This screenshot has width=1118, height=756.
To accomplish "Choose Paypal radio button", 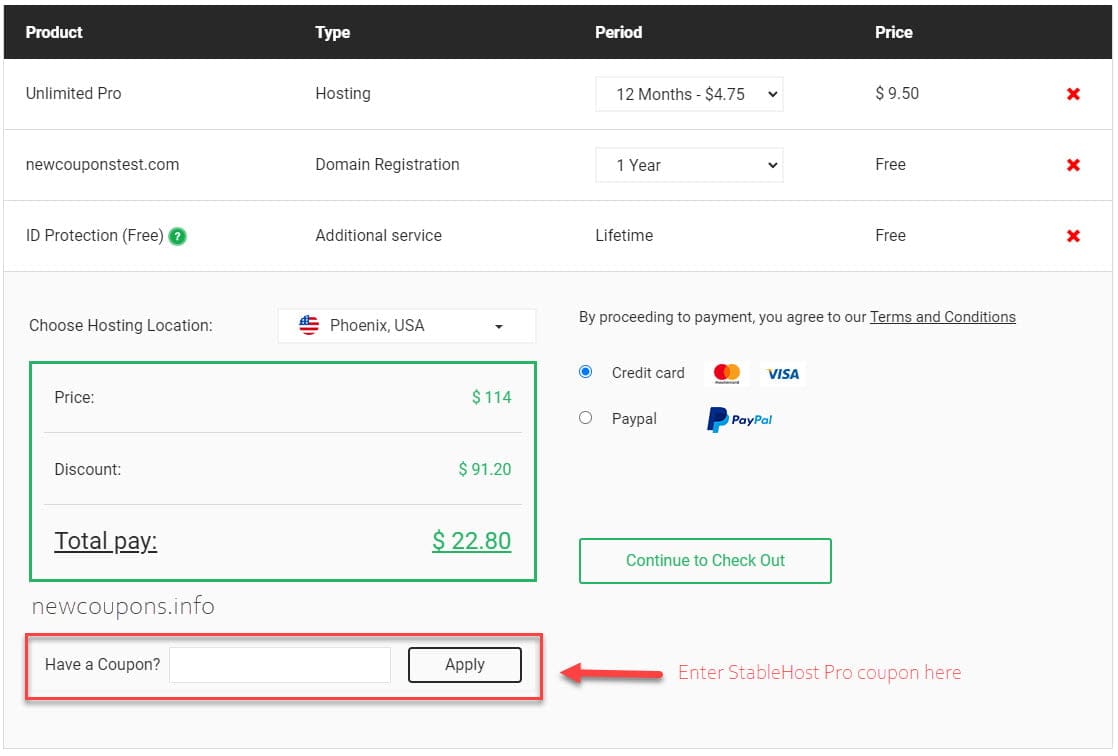I will [x=586, y=418].
